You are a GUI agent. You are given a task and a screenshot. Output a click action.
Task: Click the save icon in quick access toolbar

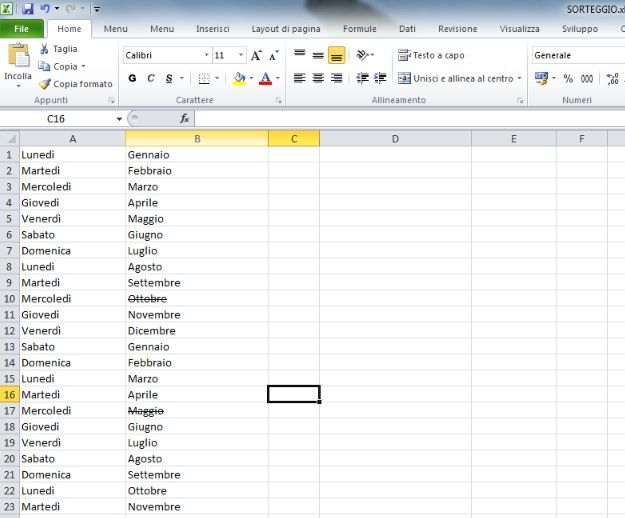coord(28,8)
